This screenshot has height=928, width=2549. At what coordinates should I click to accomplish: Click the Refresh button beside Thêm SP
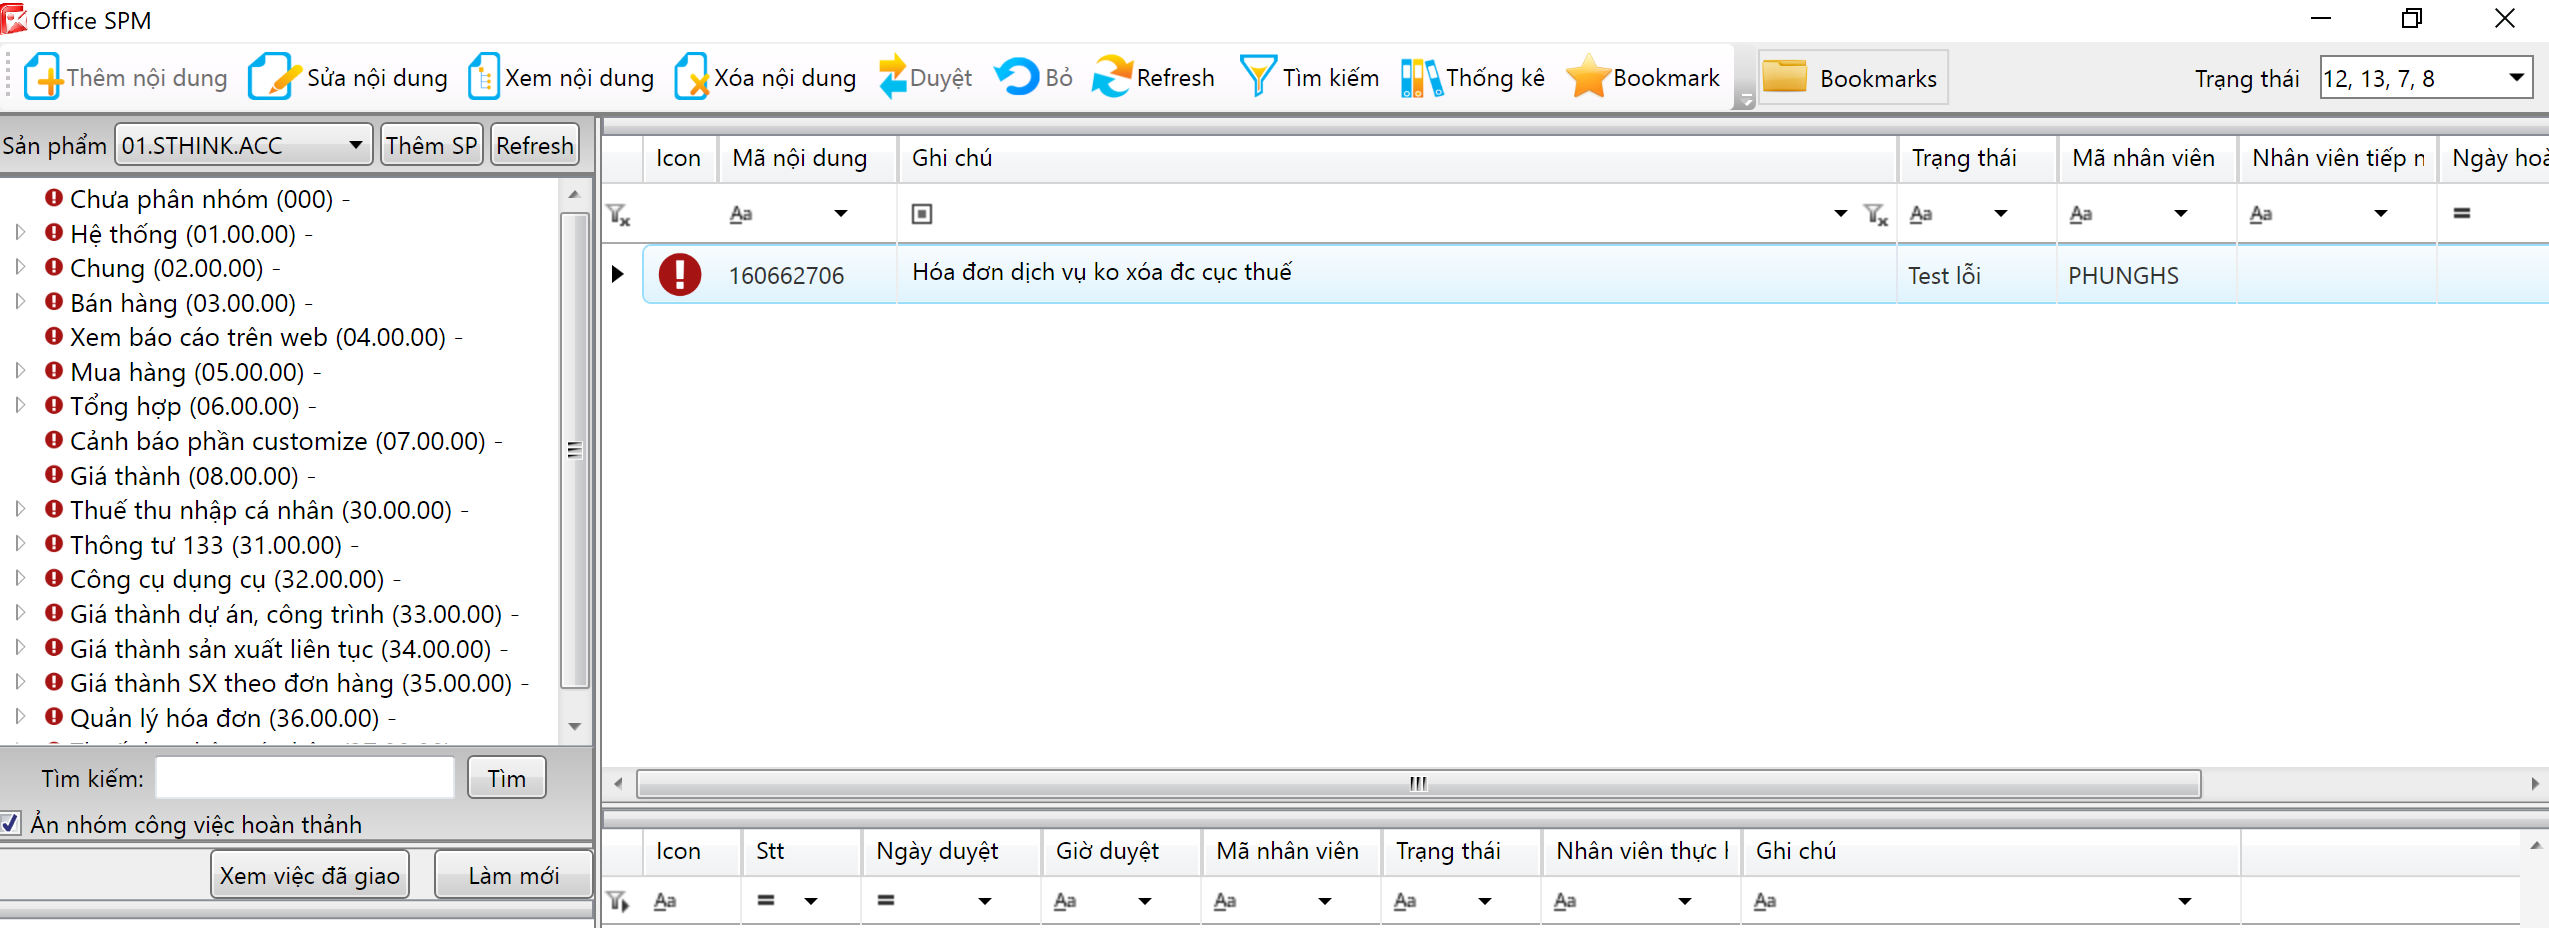pos(535,145)
